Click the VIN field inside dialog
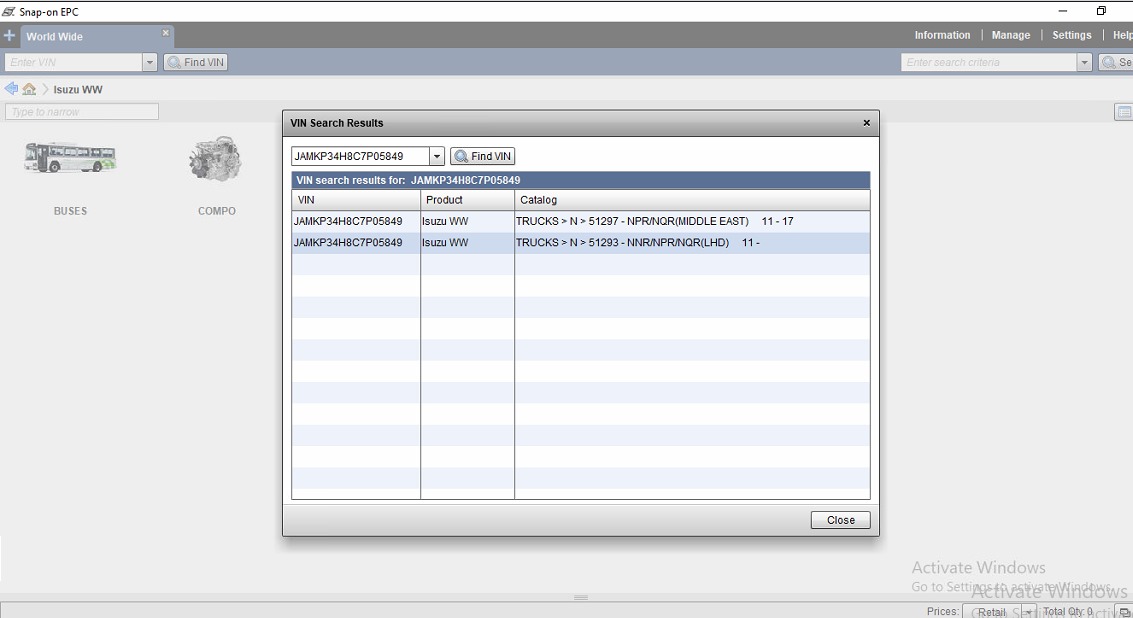This screenshot has width=1133, height=618. pyautogui.click(x=361, y=156)
